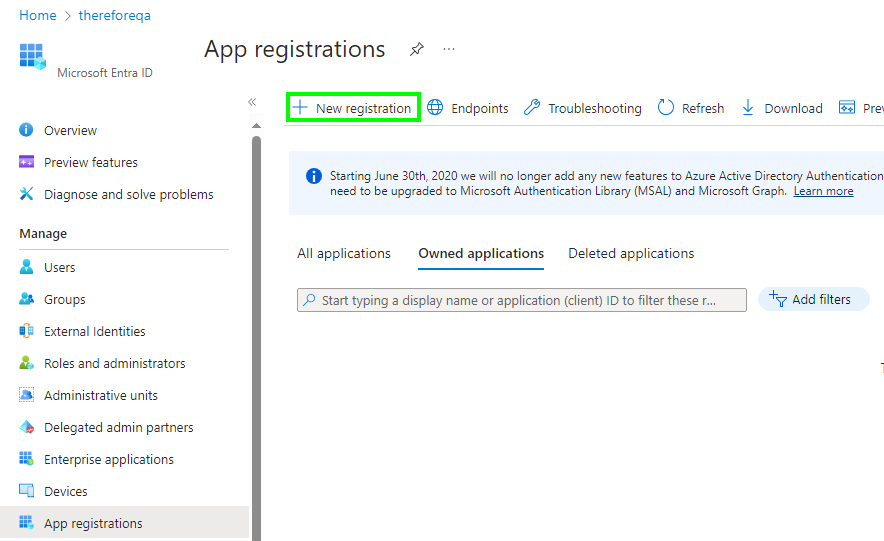The image size is (884, 541).
Task: Collapse the left sidebar with the double chevron
Action: tap(252, 102)
